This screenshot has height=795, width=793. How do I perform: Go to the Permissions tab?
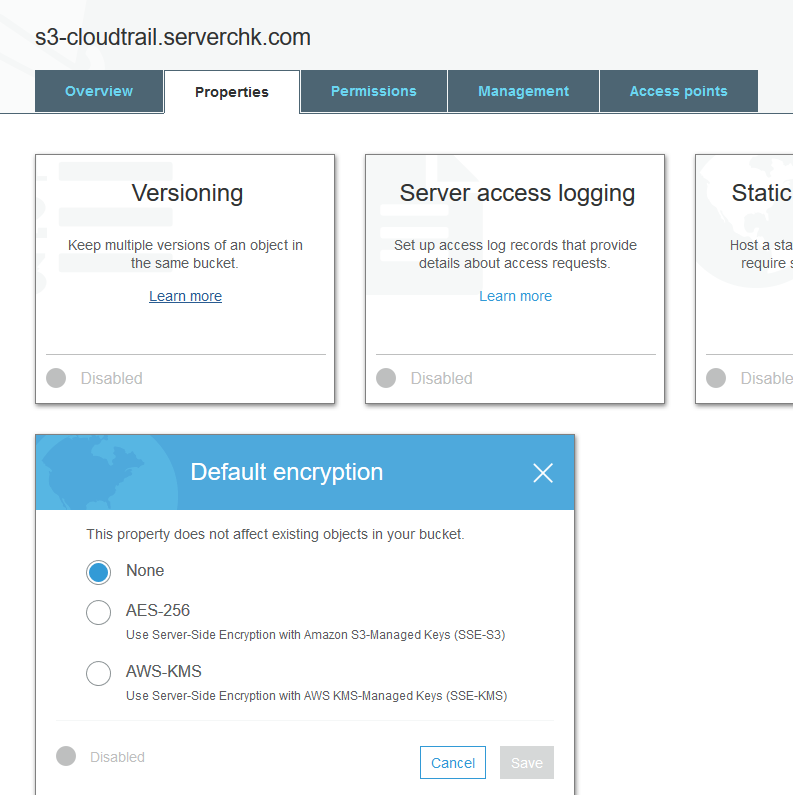(x=374, y=91)
